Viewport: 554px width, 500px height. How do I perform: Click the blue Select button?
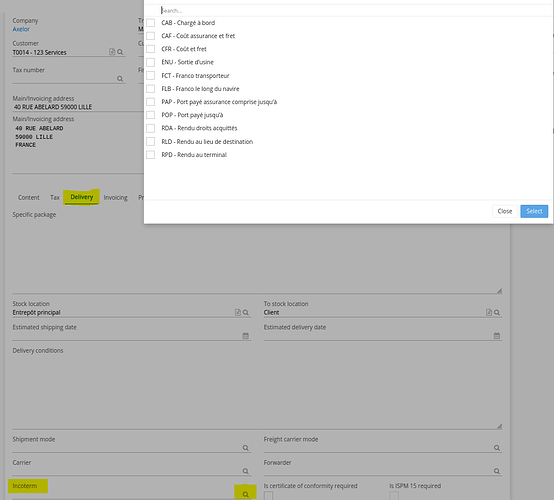coord(534,211)
